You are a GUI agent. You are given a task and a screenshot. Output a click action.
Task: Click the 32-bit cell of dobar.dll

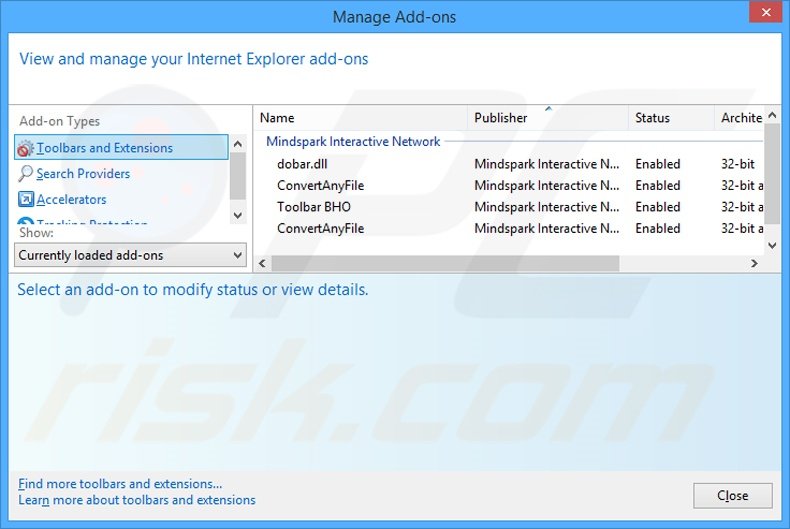point(738,164)
